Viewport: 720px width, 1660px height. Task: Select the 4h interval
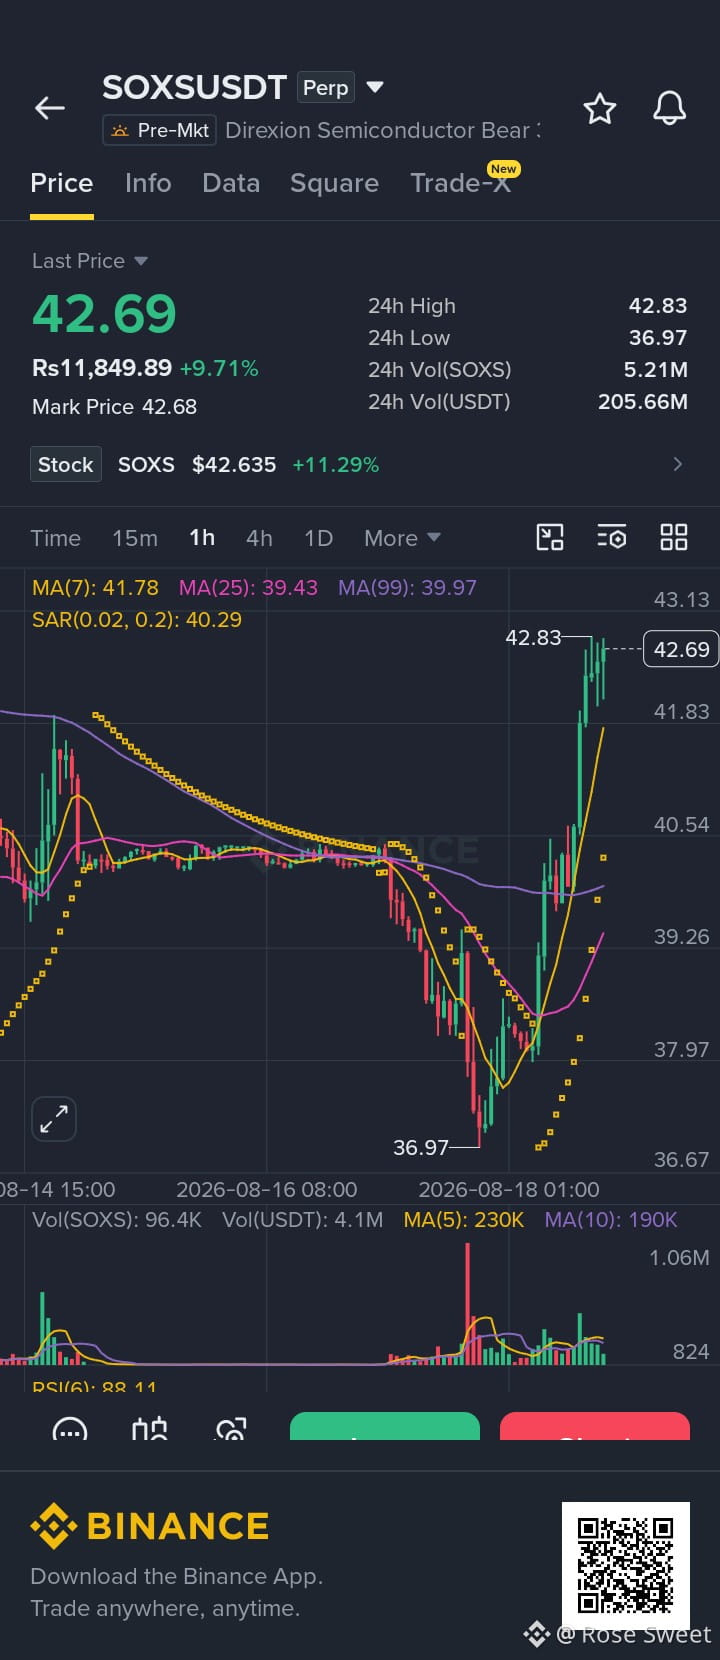click(259, 538)
